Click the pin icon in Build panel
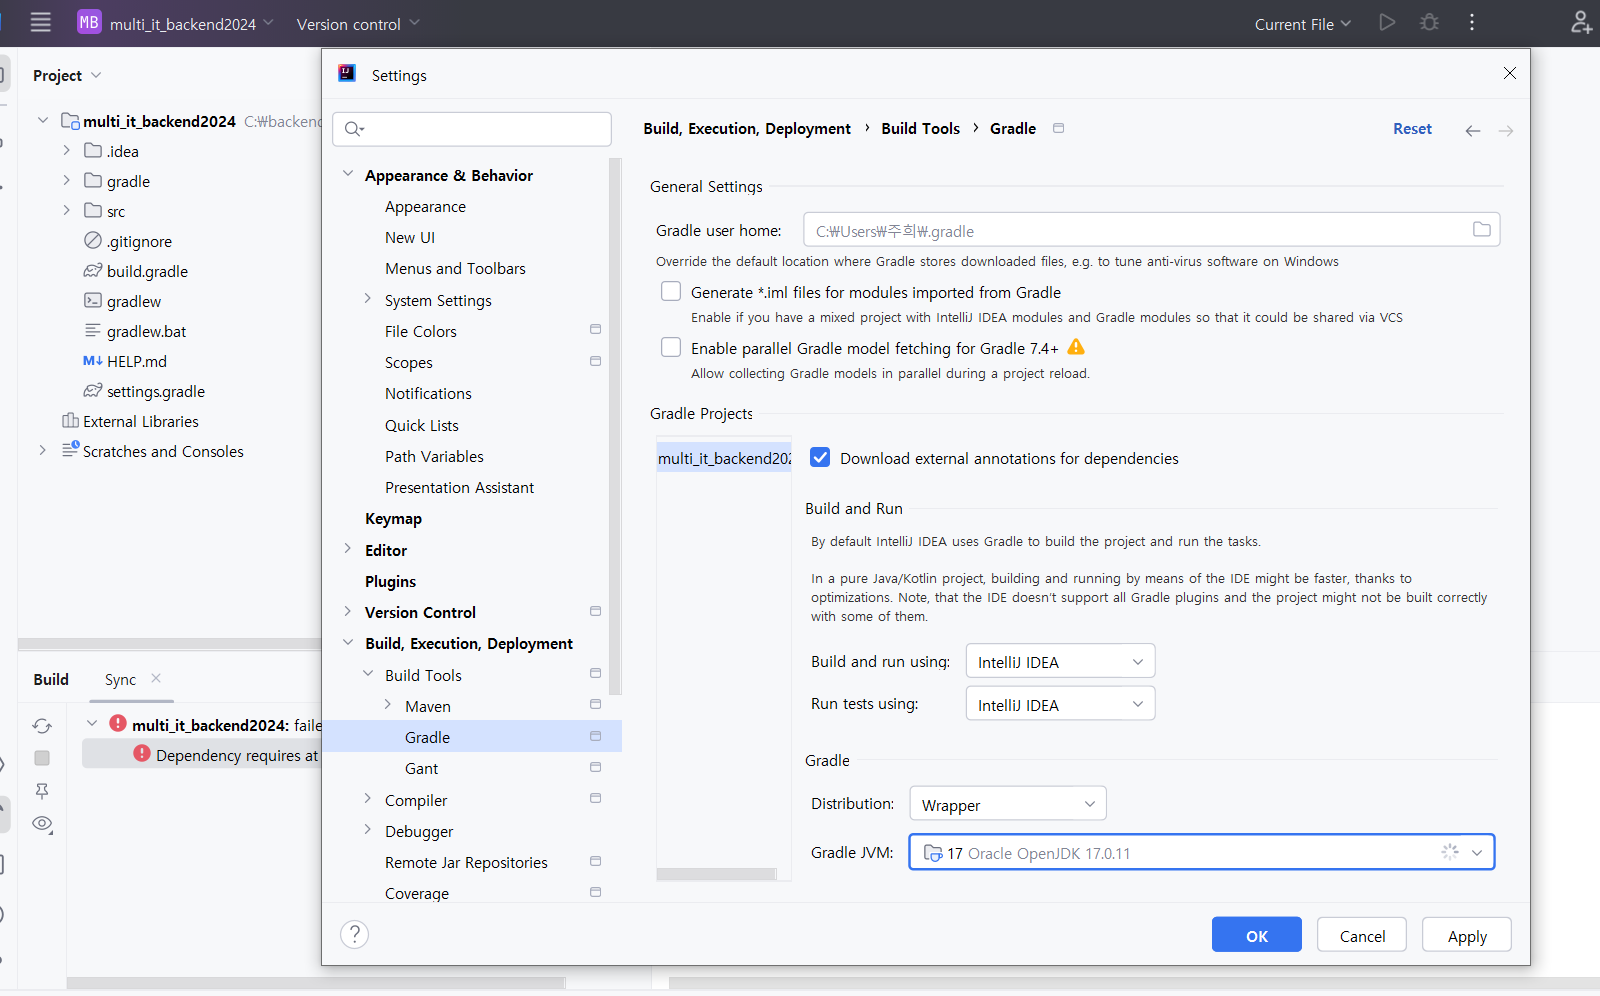The height and width of the screenshot is (996, 1600). click(42, 791)
